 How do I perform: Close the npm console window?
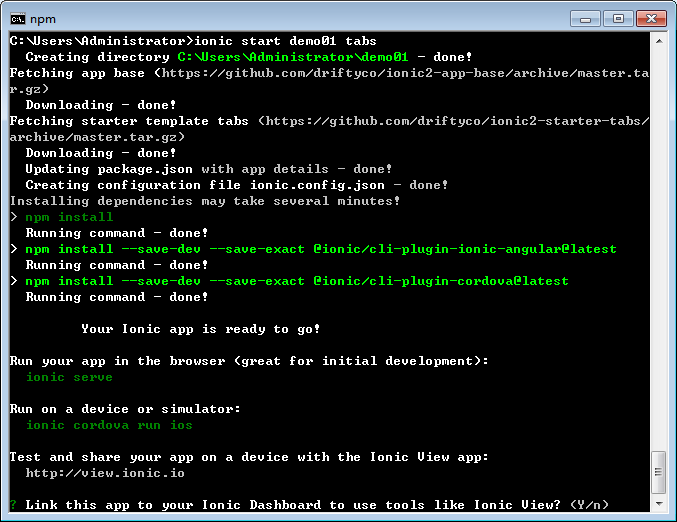point(651,19)
